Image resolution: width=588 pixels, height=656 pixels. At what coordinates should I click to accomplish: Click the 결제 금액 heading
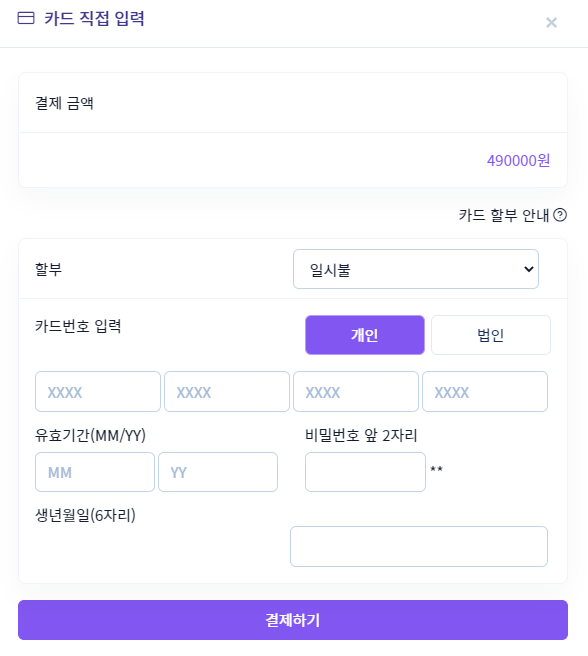click(x=64, y=103)
